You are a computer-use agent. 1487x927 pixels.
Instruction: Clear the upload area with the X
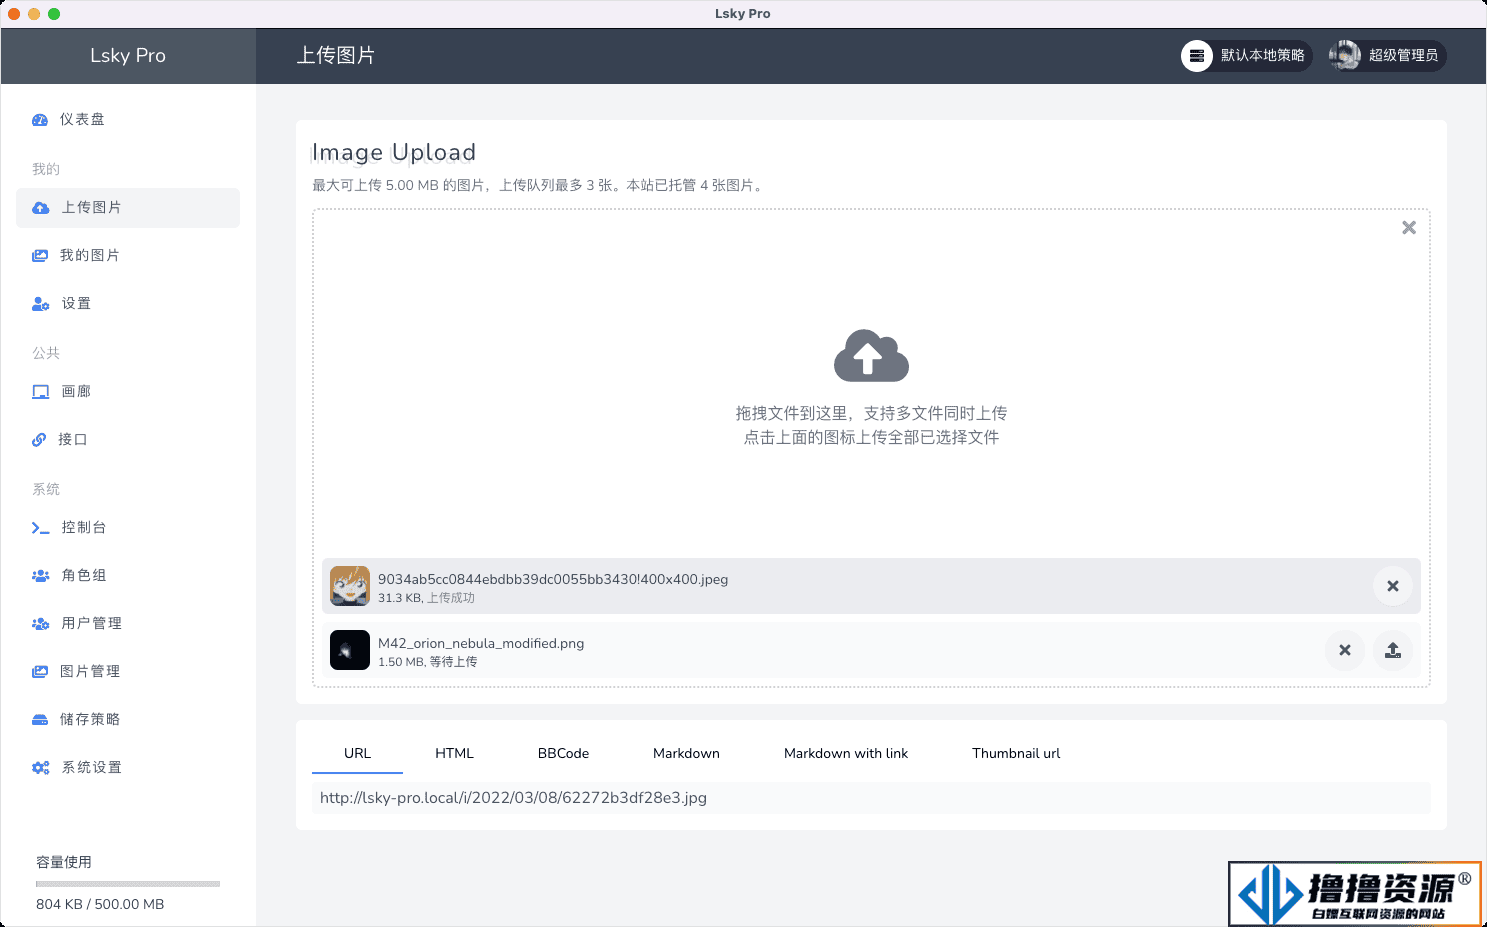1409,228
